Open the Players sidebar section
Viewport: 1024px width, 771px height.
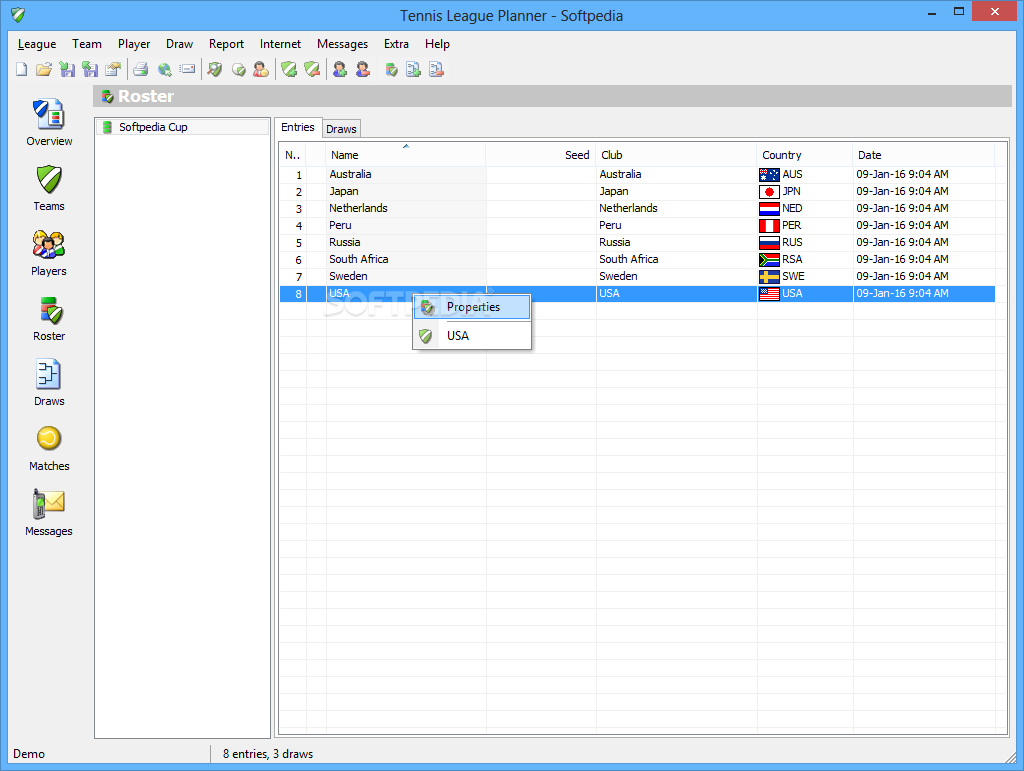(49, 253)
